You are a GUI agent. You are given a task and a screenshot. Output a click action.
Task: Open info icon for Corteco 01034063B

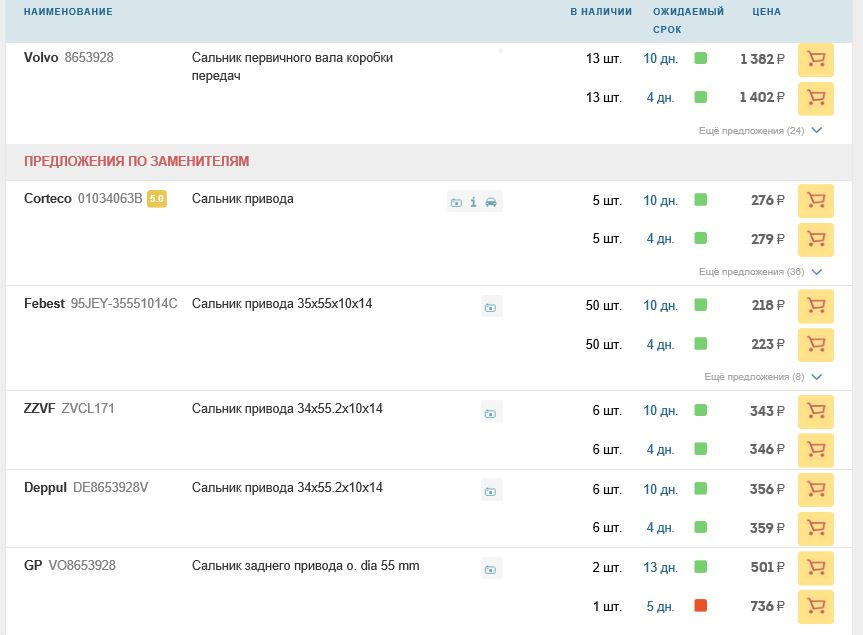[473, 202]
